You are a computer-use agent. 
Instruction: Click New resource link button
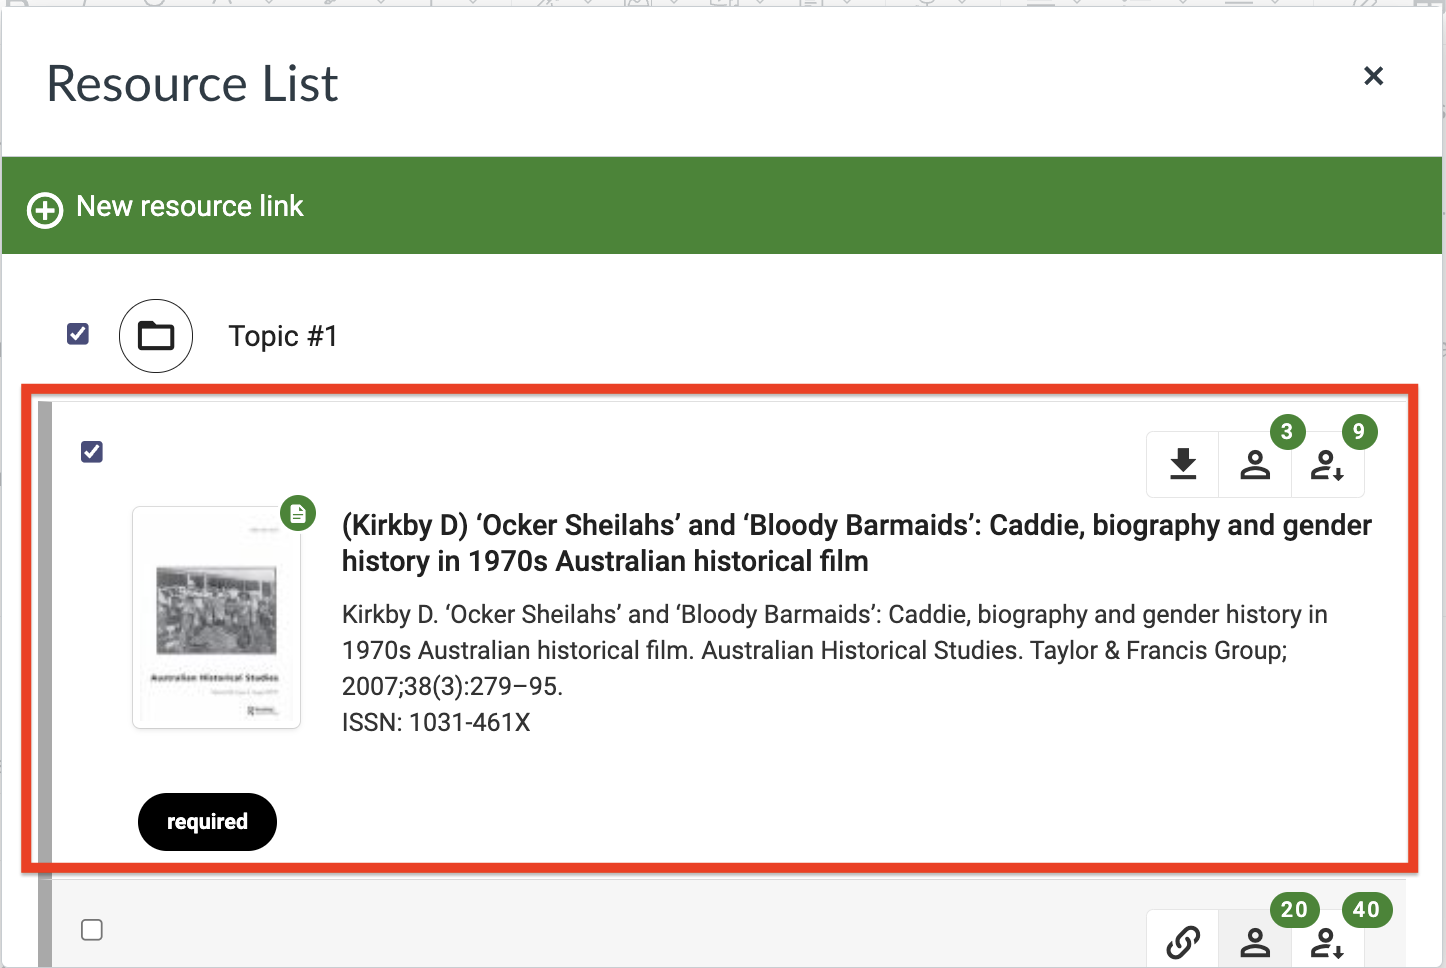(189, 206)
